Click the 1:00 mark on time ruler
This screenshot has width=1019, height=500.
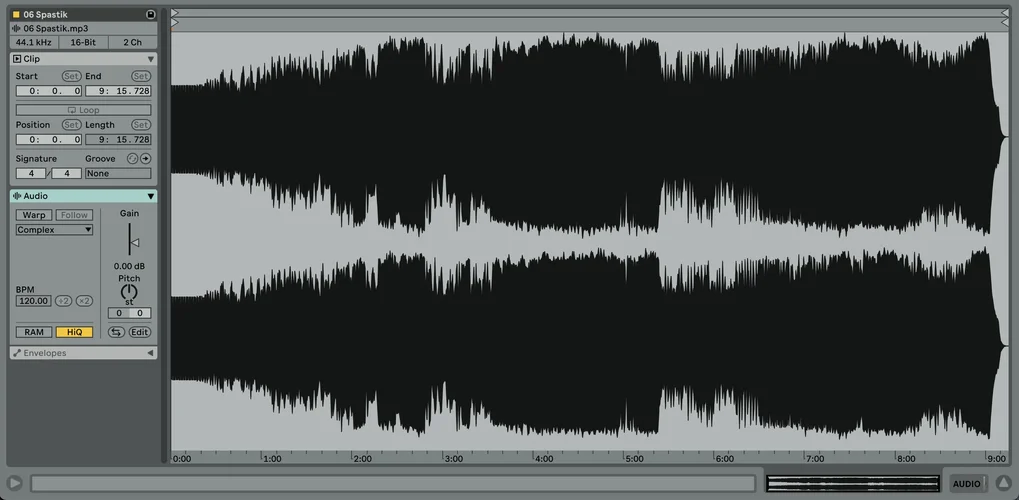[272, 458]
